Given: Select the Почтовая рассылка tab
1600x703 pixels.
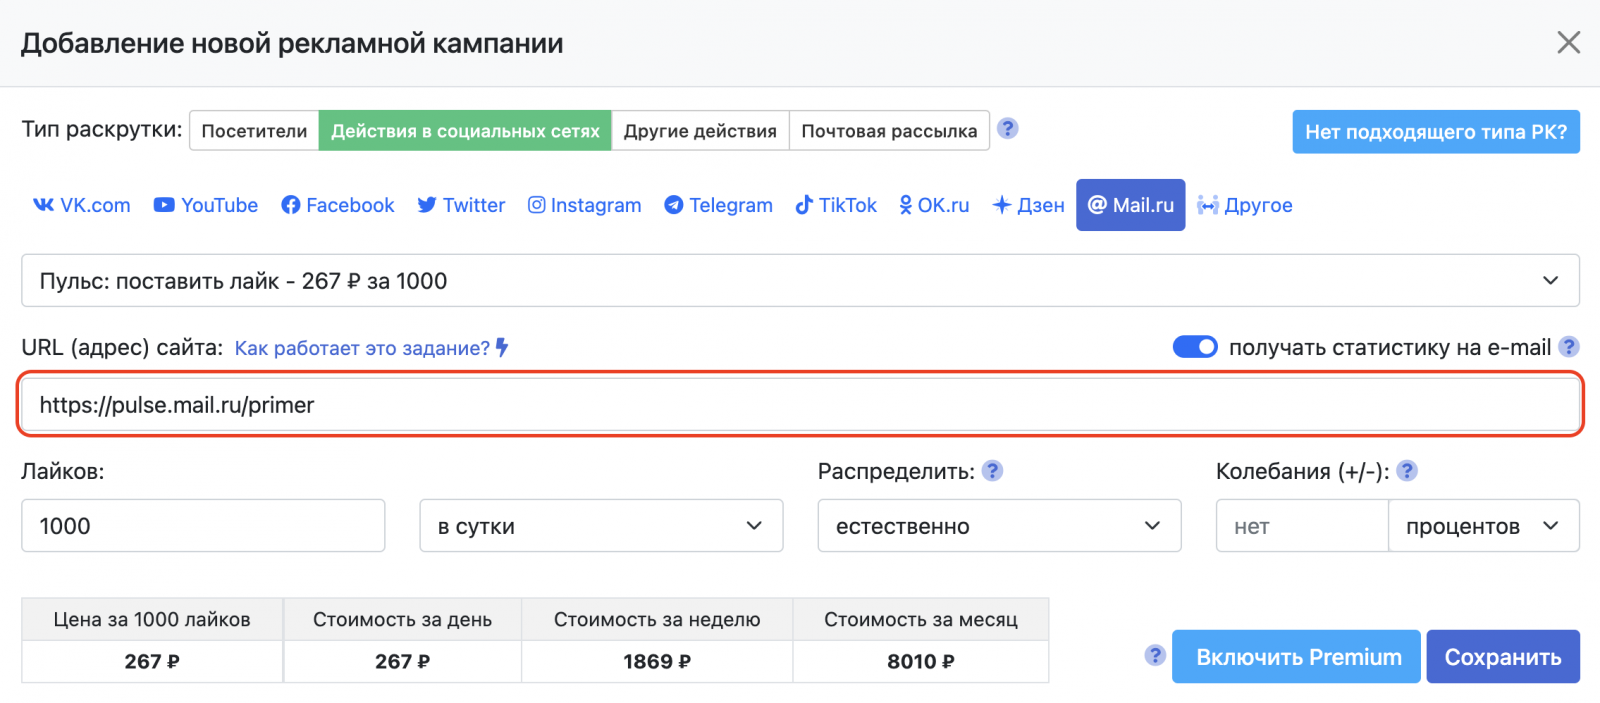Looking at the screenshot, I should (x=889, y=131).
